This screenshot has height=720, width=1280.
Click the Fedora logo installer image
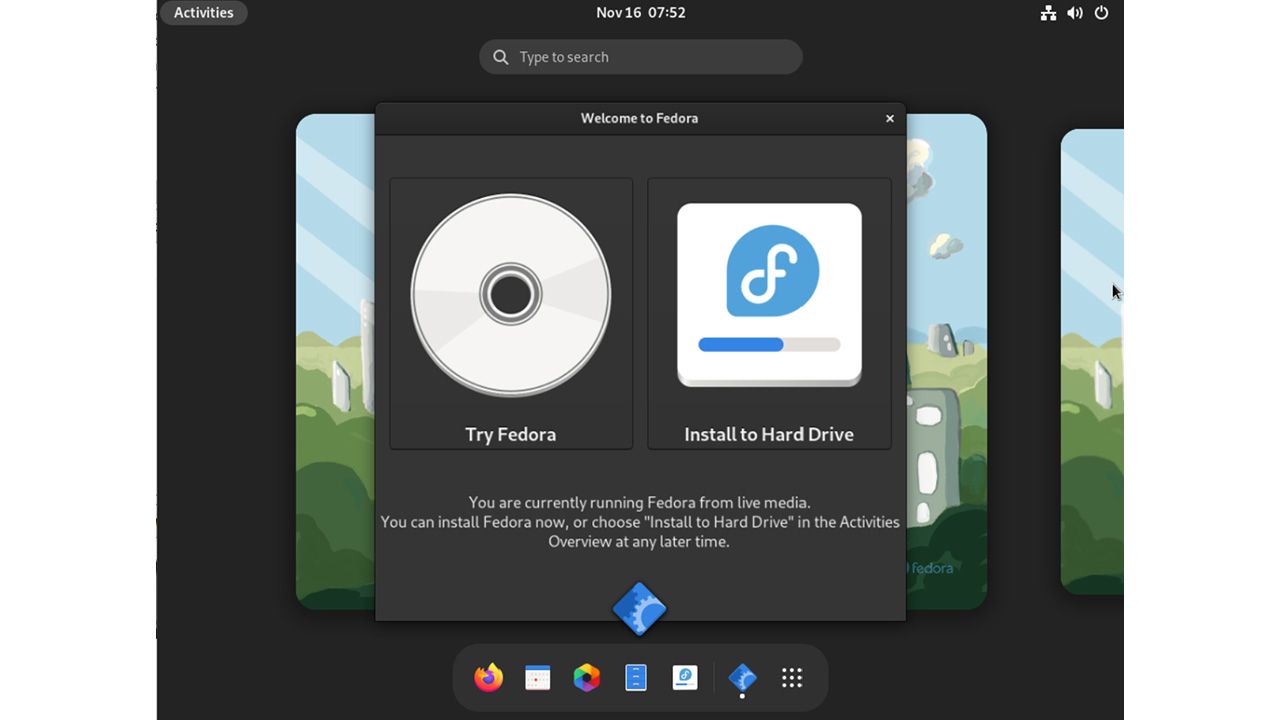(x=769, y=295)
